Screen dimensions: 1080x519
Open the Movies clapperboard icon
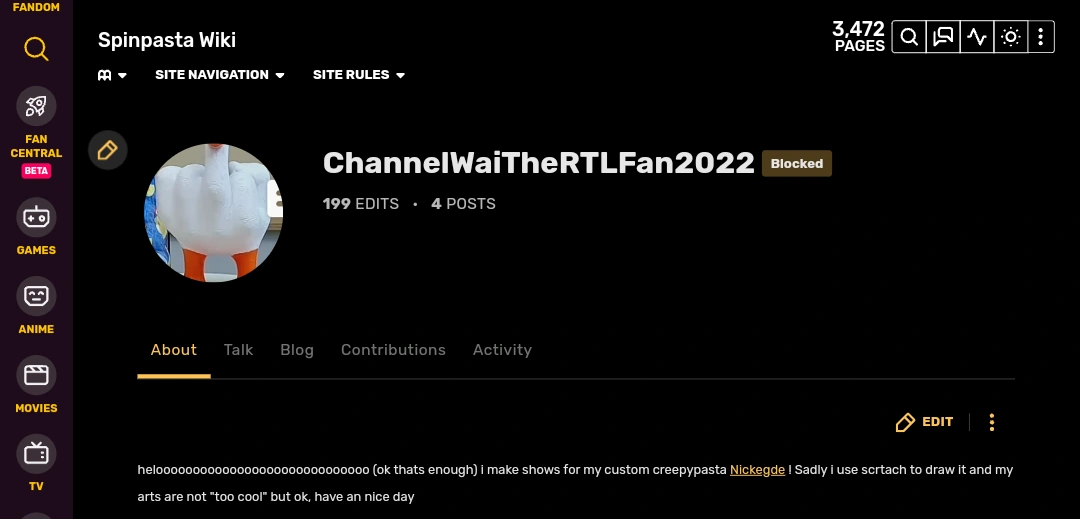point(36,375)
